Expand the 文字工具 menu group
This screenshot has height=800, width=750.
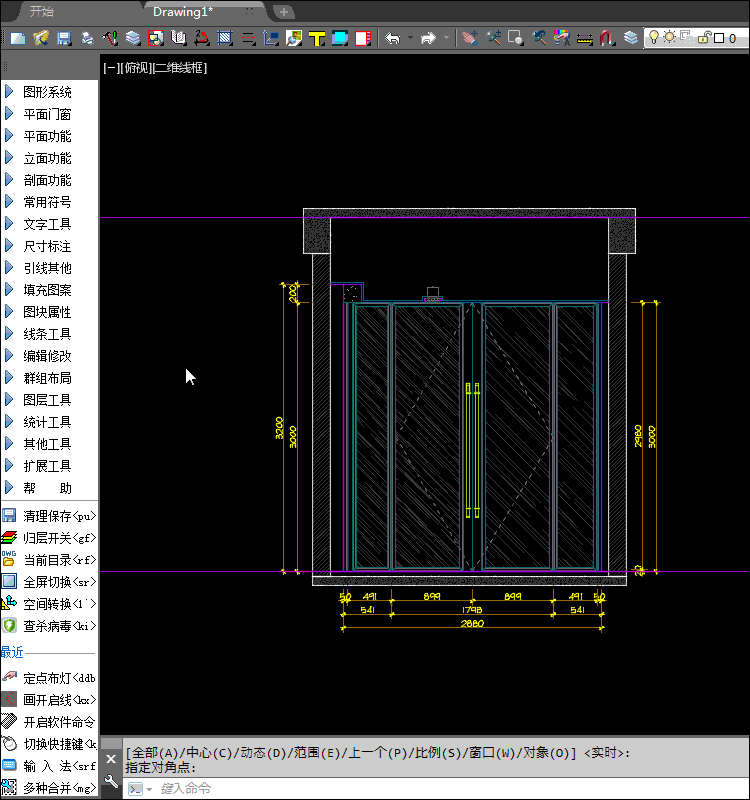(49, 224)
